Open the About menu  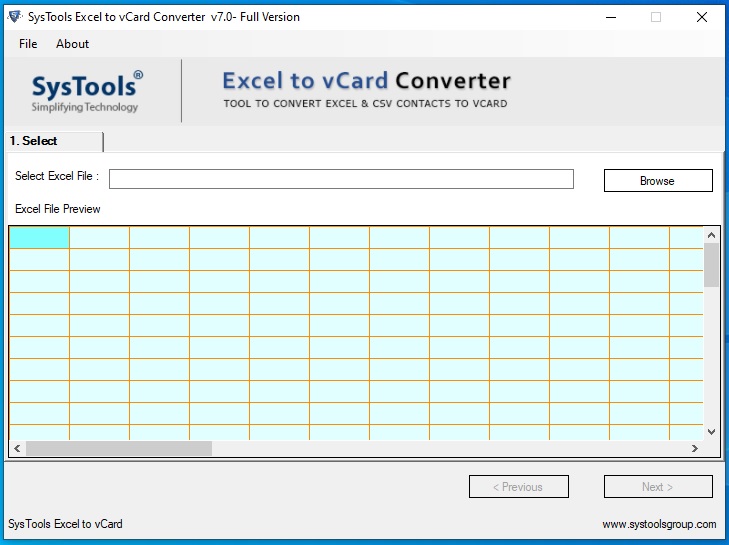tap(72, 44)
